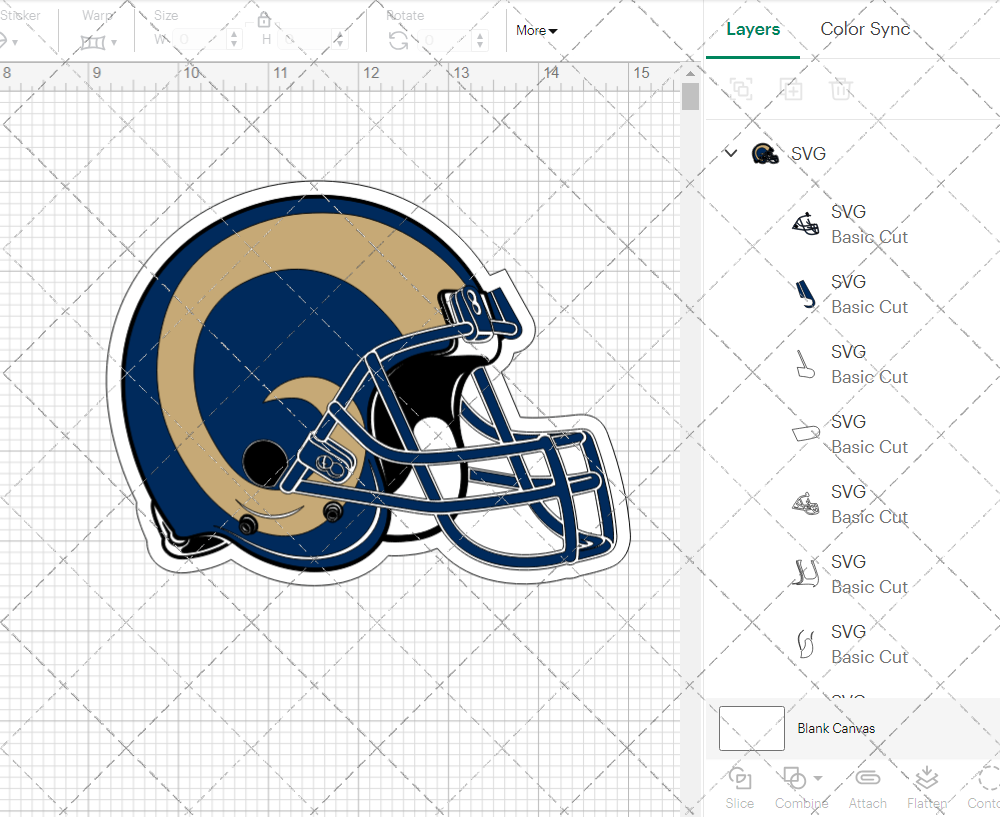
Task: Select the Slice tool
Action: click(x=739, y=788)
